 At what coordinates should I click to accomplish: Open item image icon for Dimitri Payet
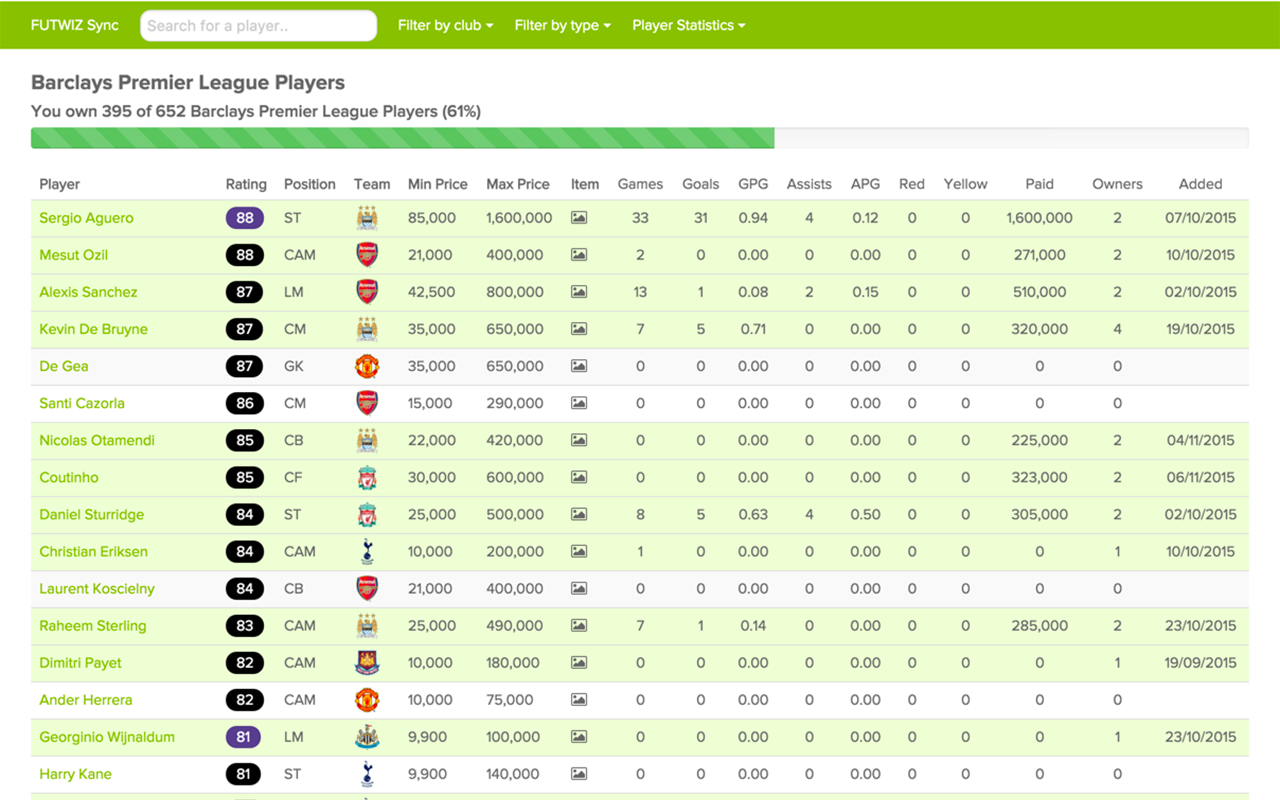pyautogui.click(x=579, y=662)
